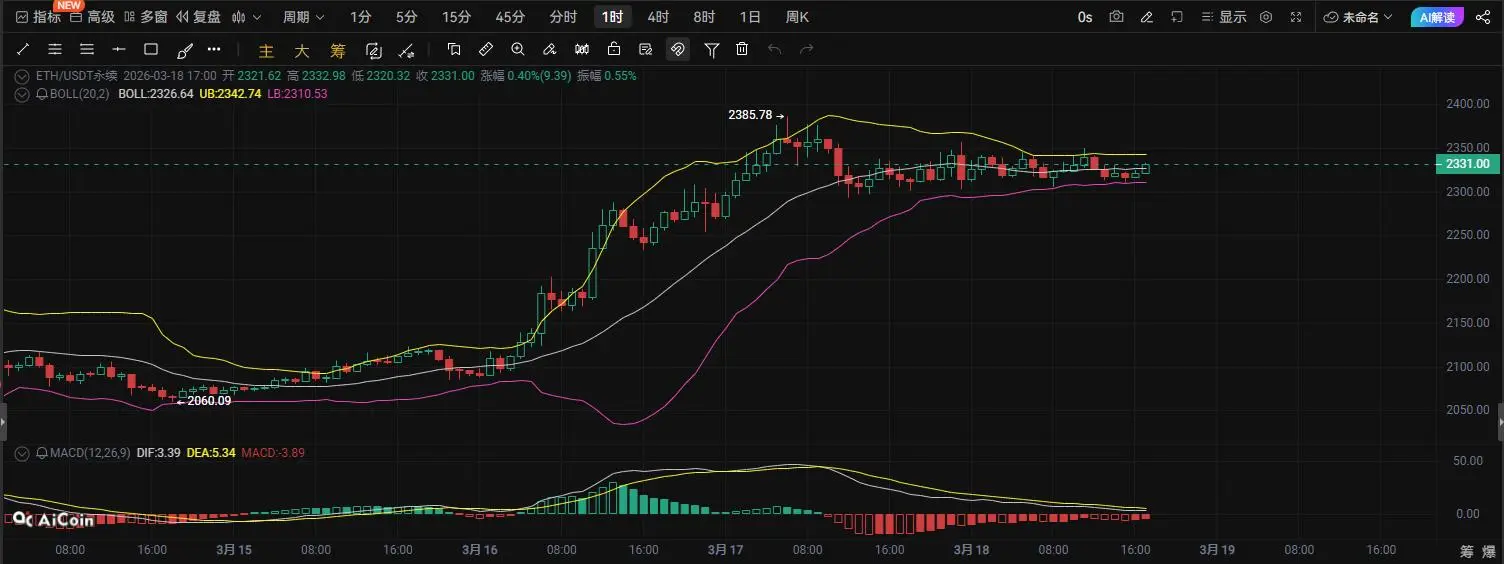The image size is (1504, 564).
Task: Start 复盘 replay mode
Action: [x=198, y=17]
